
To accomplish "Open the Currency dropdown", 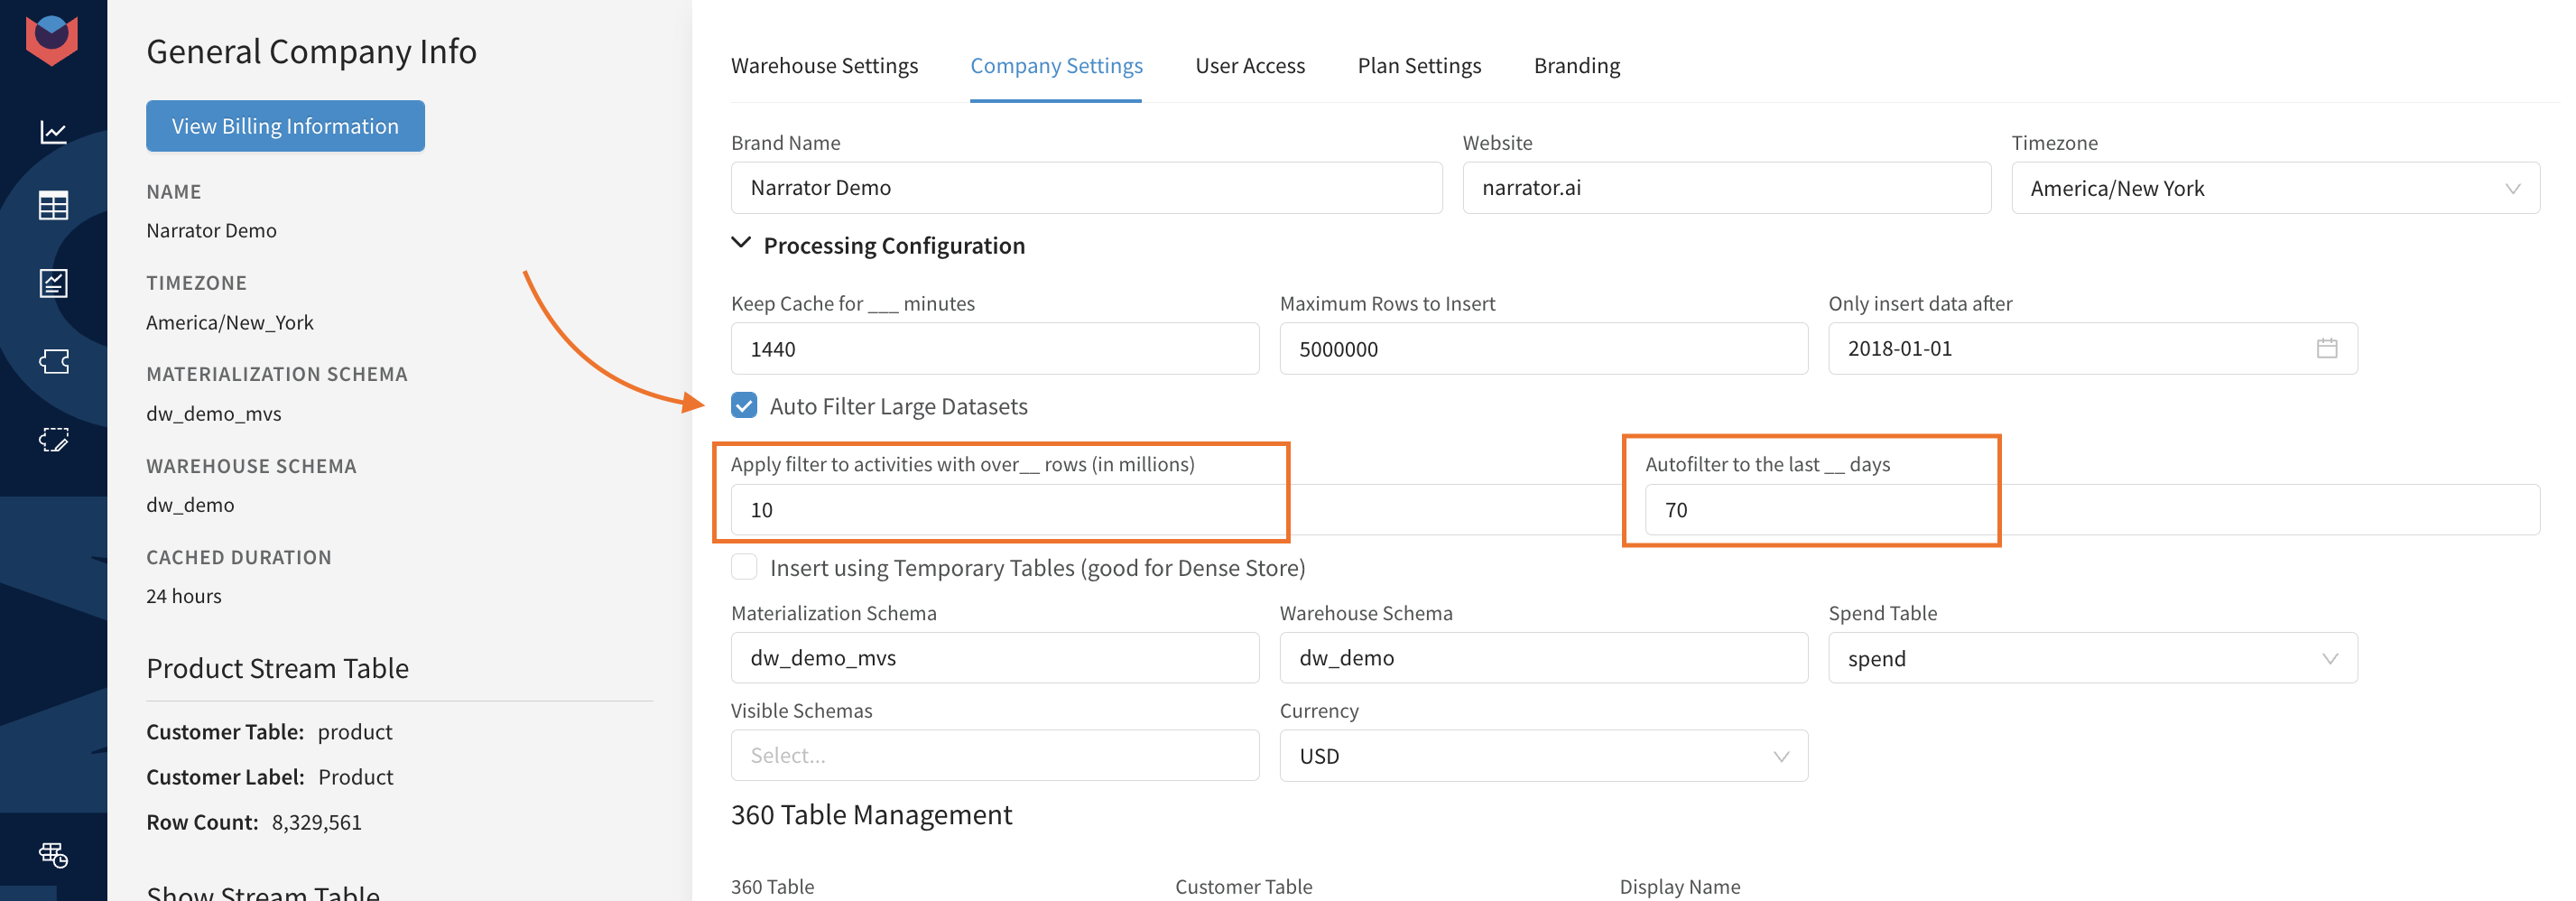I will pos(1543,756).
